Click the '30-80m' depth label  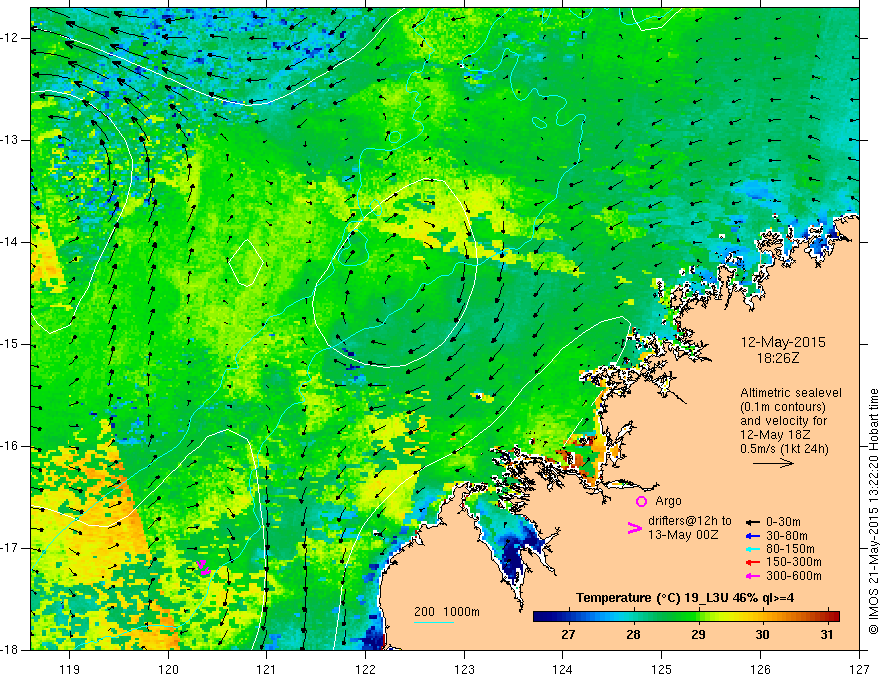pos(787,535)
